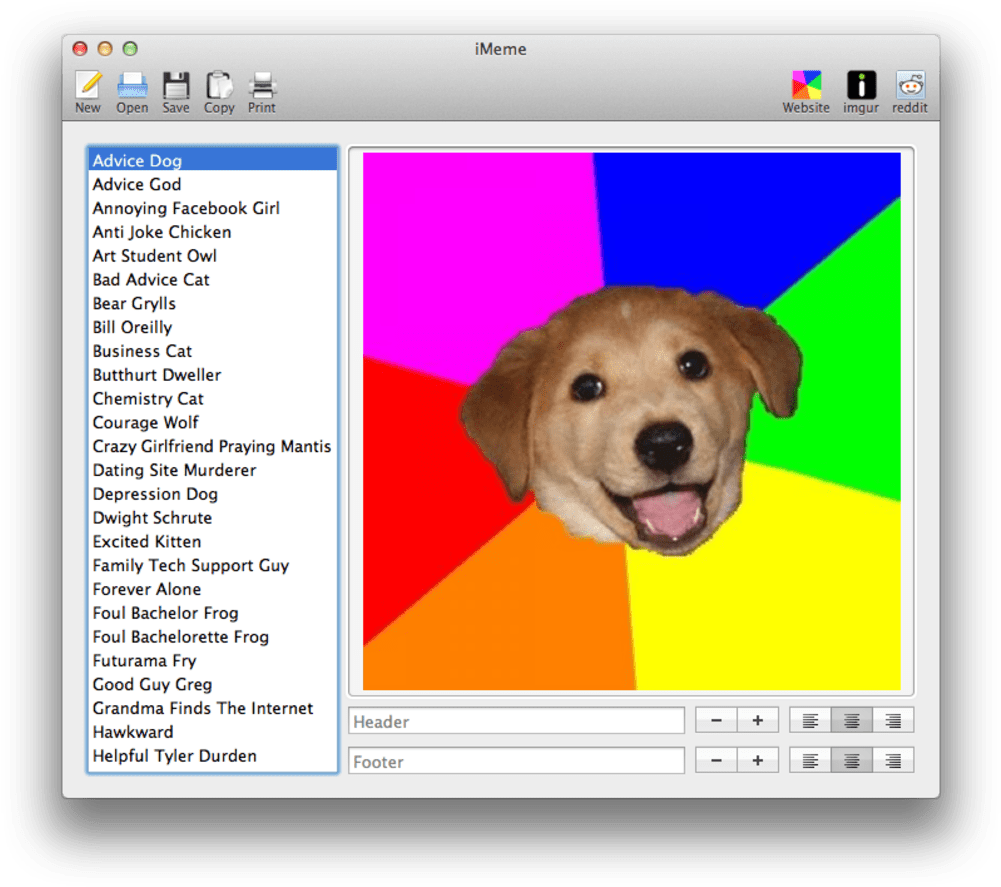Image resolution: width=1001 pixels, height=887 pixels.
Task: Select Dwight Schrute template
Action: coord(213,518)
